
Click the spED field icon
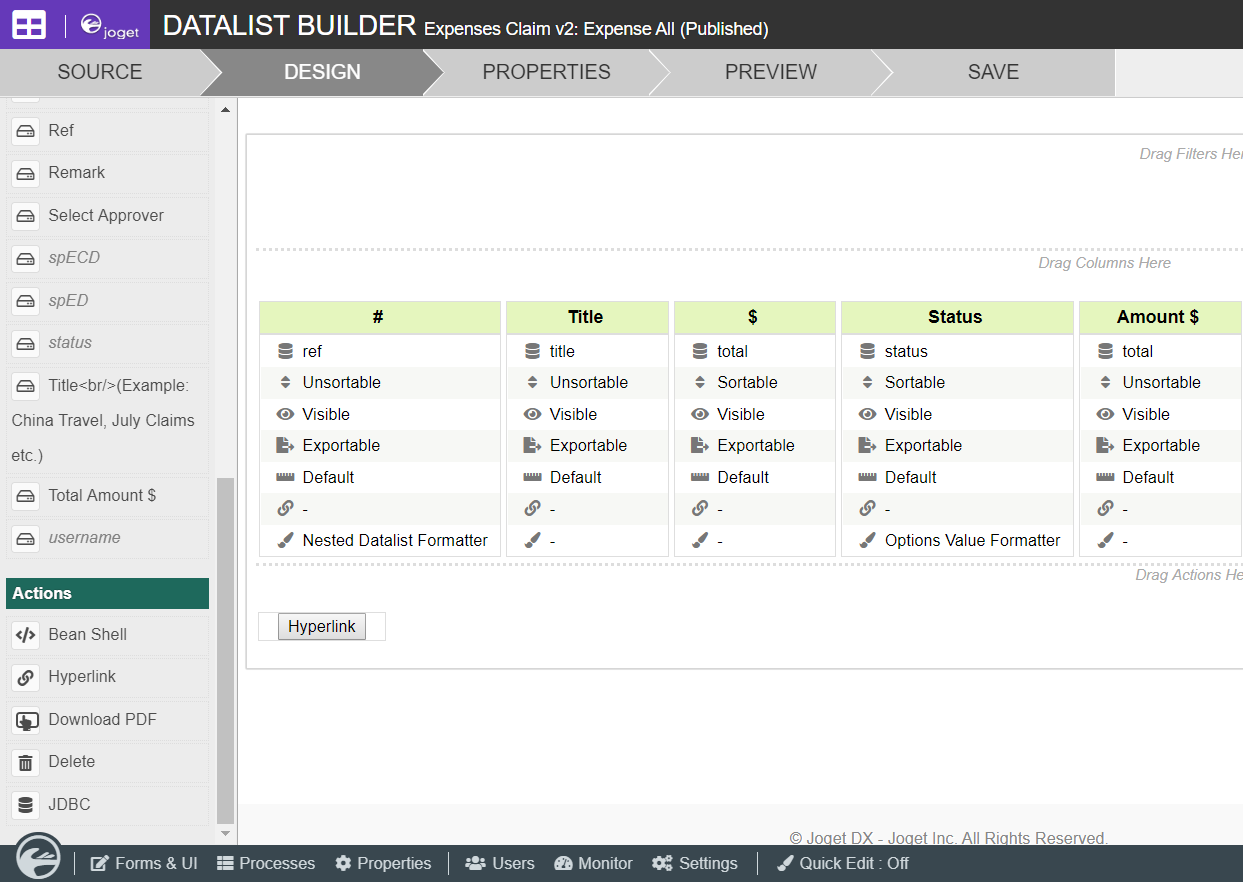26,301
